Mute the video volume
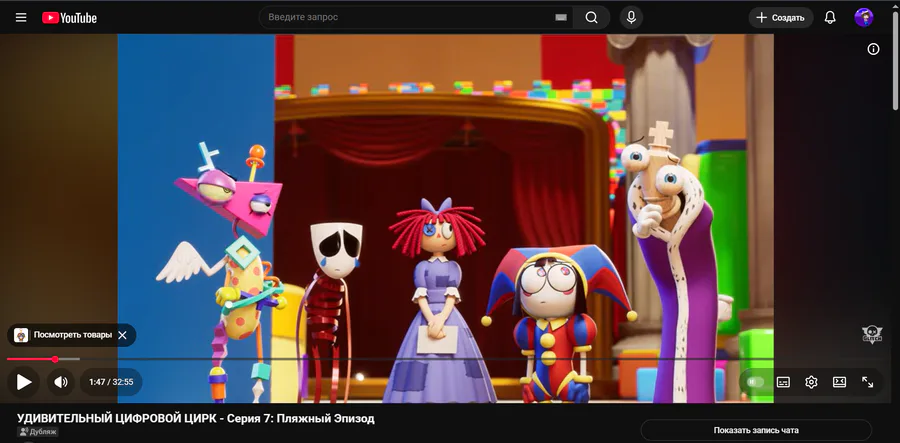 click(x=61, y=382)
